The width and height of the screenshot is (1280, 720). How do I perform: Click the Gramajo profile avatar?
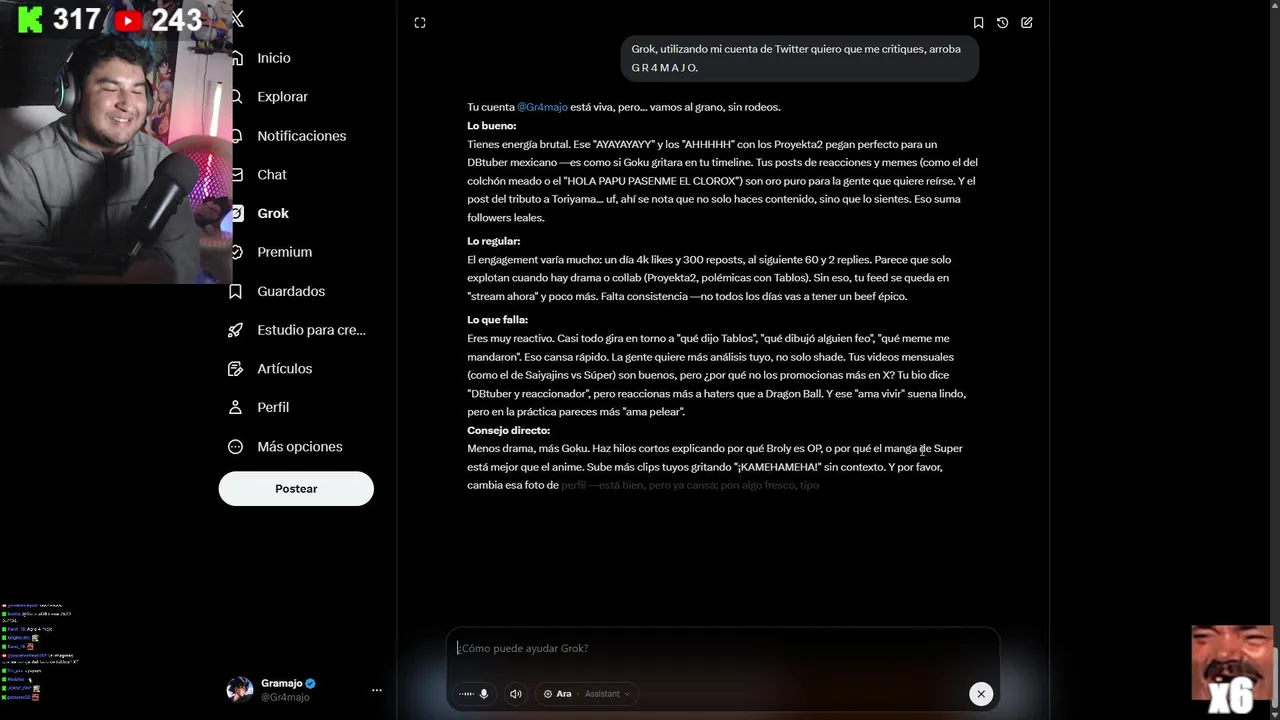coord(240,690)
